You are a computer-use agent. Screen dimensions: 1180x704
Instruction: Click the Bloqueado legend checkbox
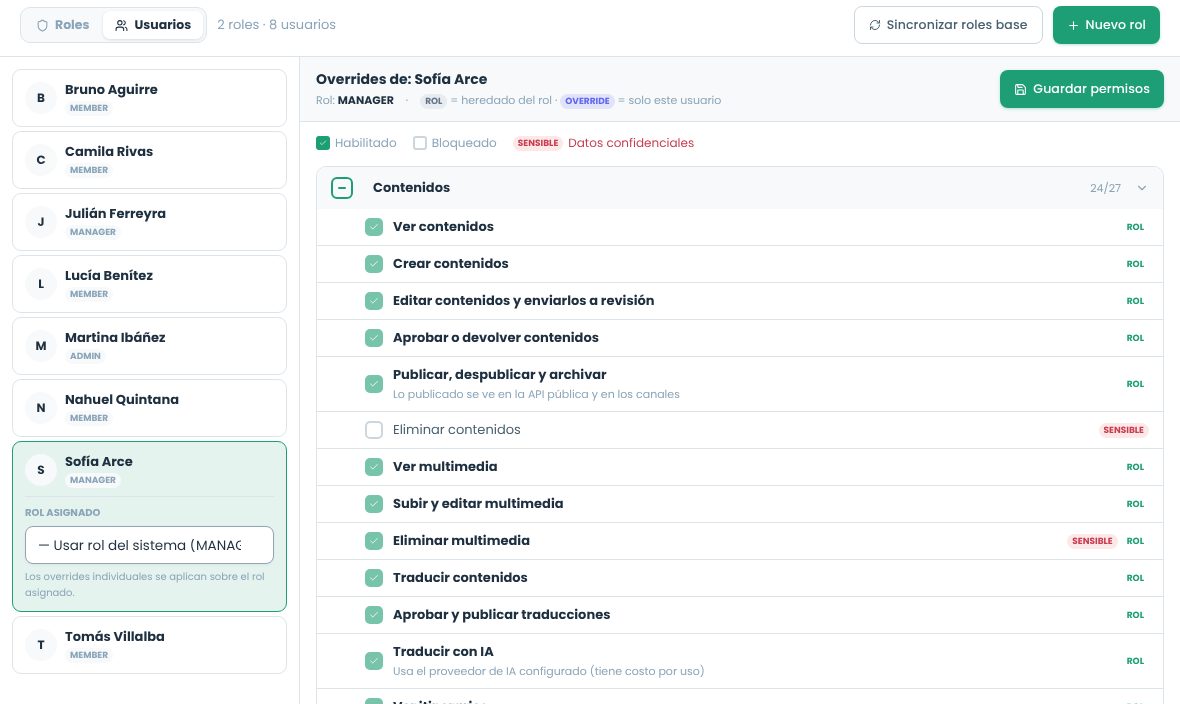[x=420, y=143]
